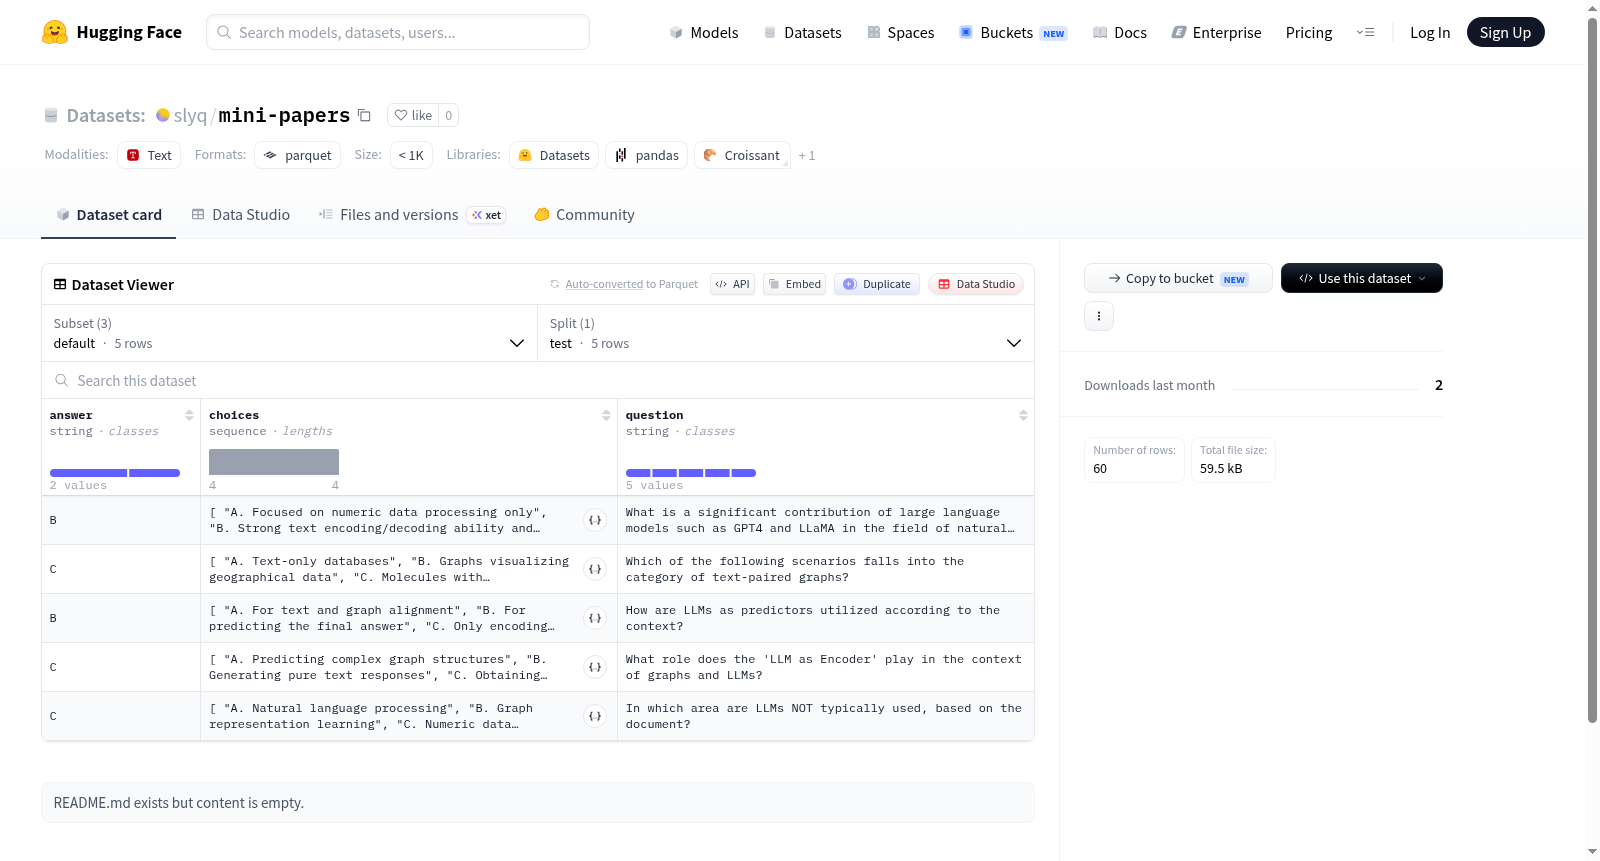Click the xet badge on Files tab
1600x861 pixels.
click(x=487, y=215)
